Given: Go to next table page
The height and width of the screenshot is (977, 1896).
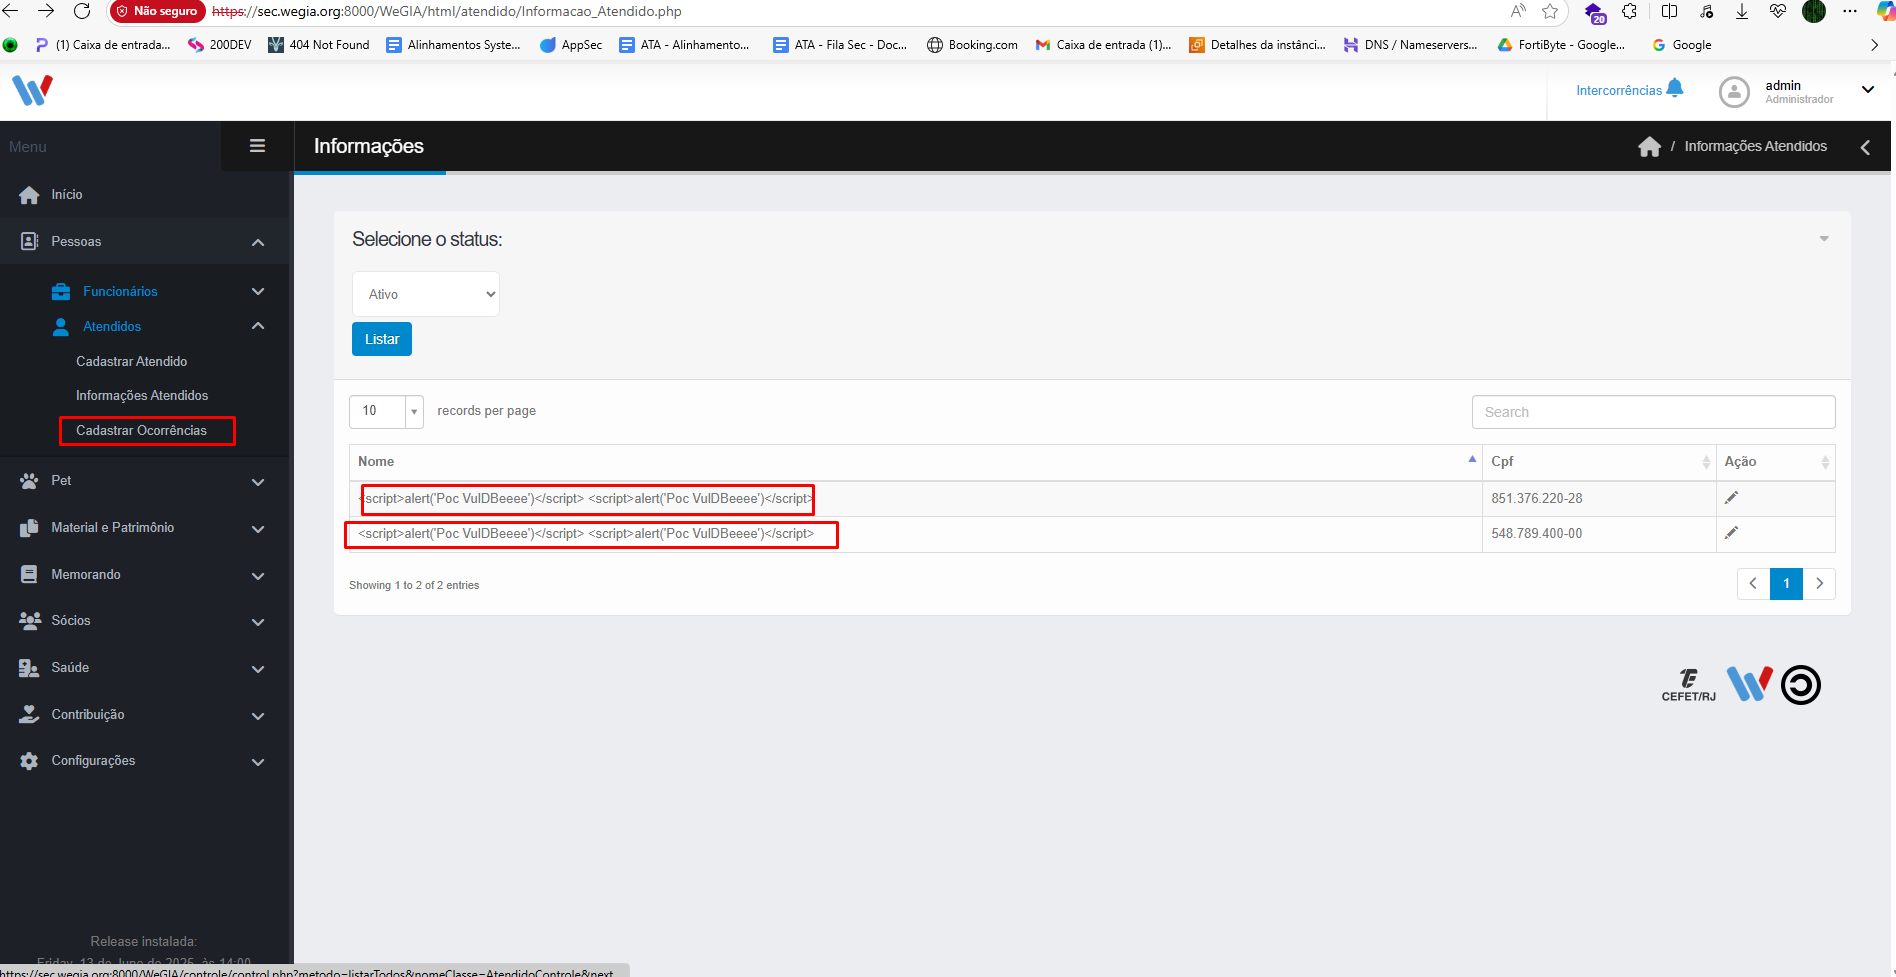Looking at the screenshot, I should 1819,584.
